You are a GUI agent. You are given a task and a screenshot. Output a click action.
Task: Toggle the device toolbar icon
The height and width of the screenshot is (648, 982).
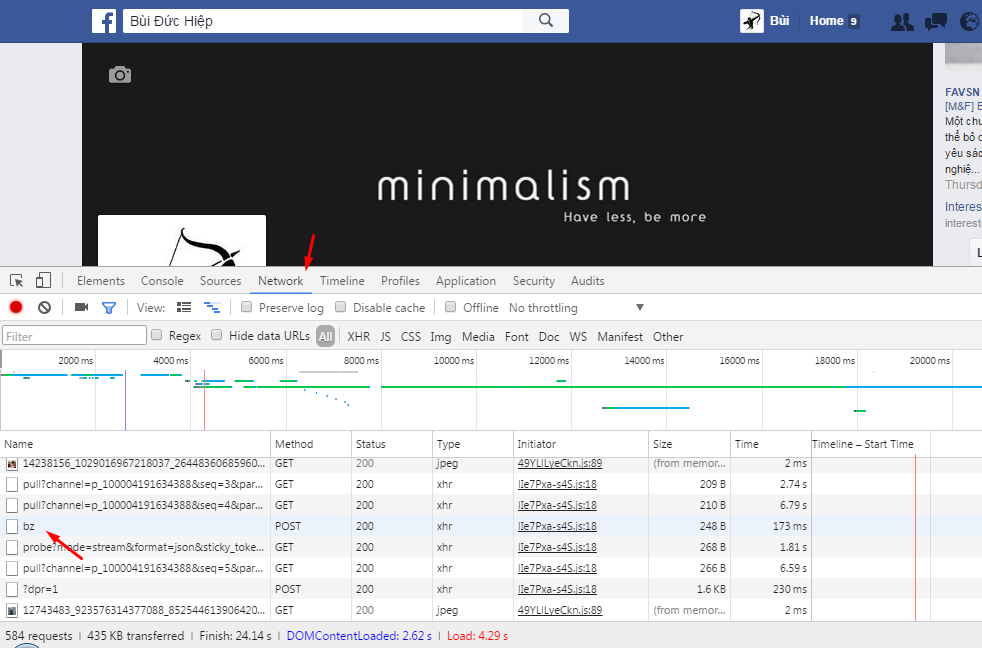(x=43, y=280)
